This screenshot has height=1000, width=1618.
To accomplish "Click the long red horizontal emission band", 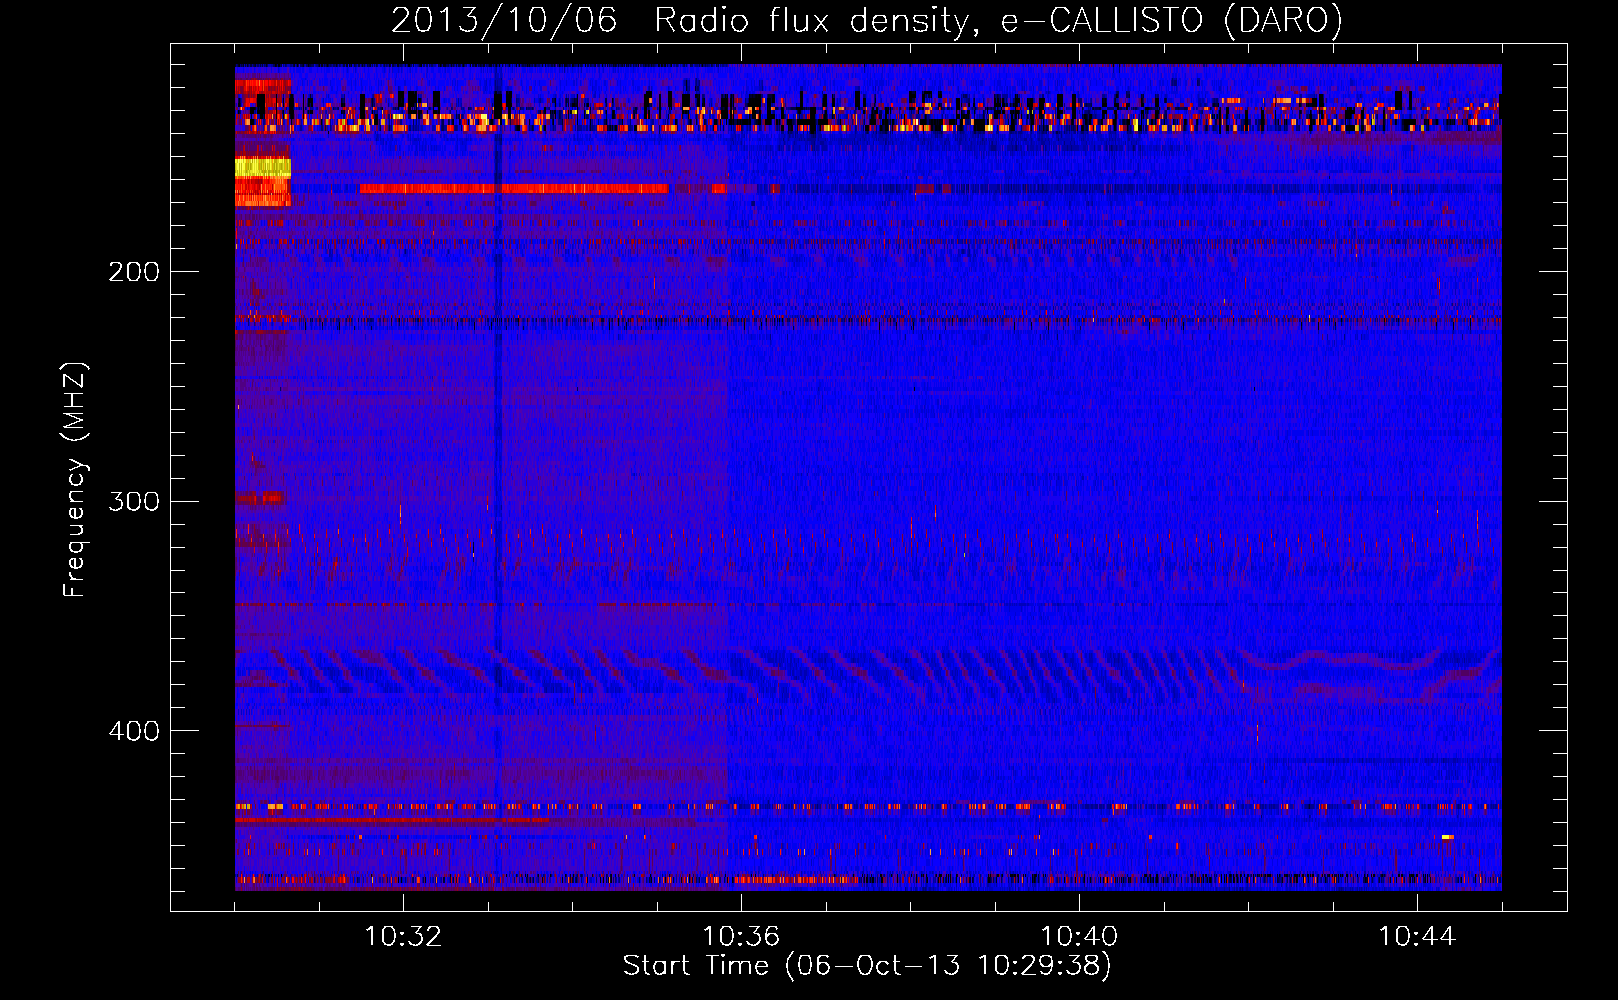I will (513, 188).
